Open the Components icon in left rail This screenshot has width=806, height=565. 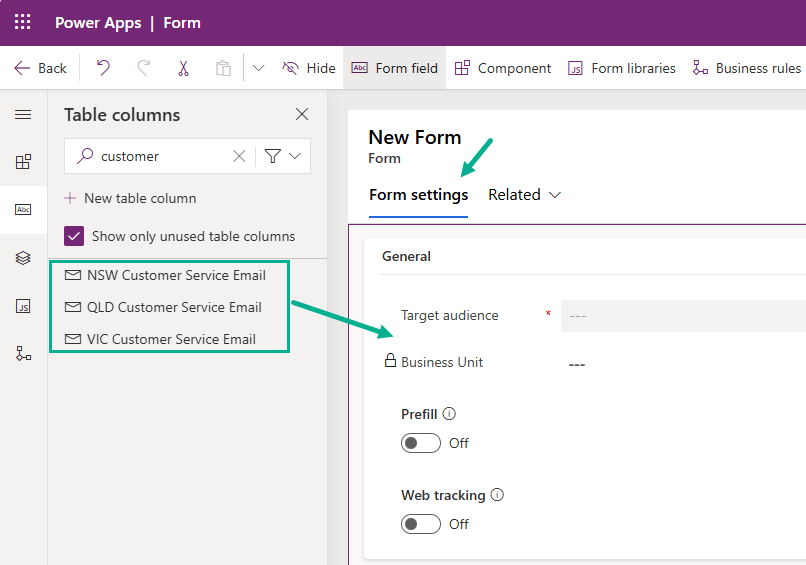23,162
